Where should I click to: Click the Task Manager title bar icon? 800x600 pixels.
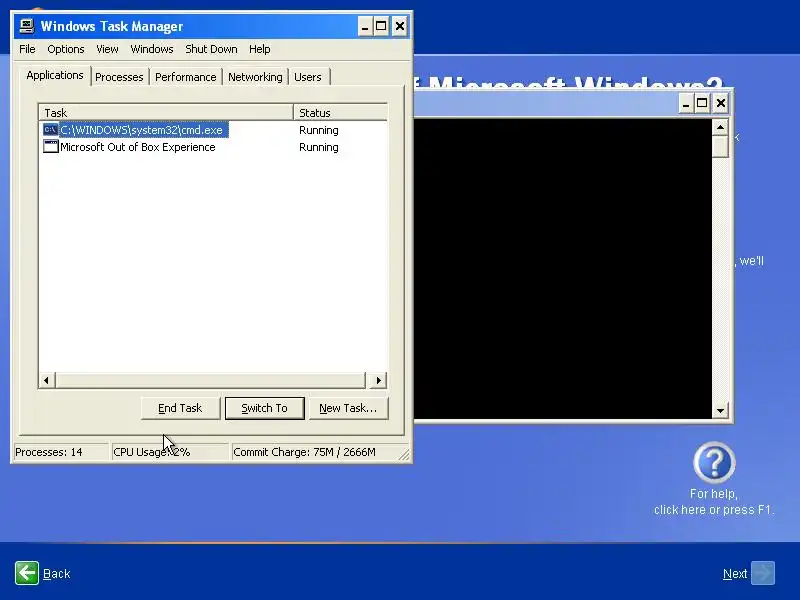point(27,26)
